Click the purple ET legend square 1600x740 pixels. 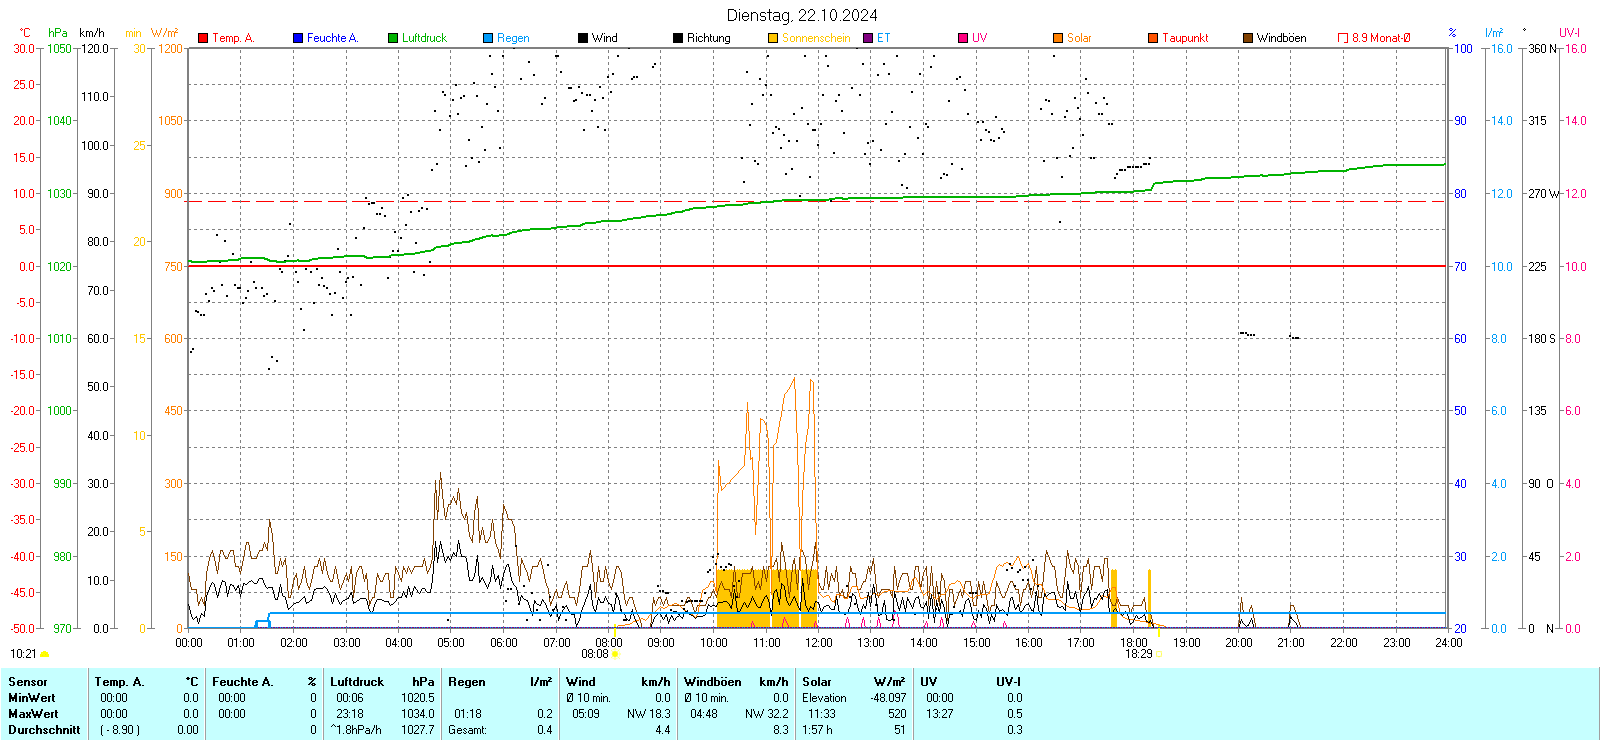[x=868, y=38]
